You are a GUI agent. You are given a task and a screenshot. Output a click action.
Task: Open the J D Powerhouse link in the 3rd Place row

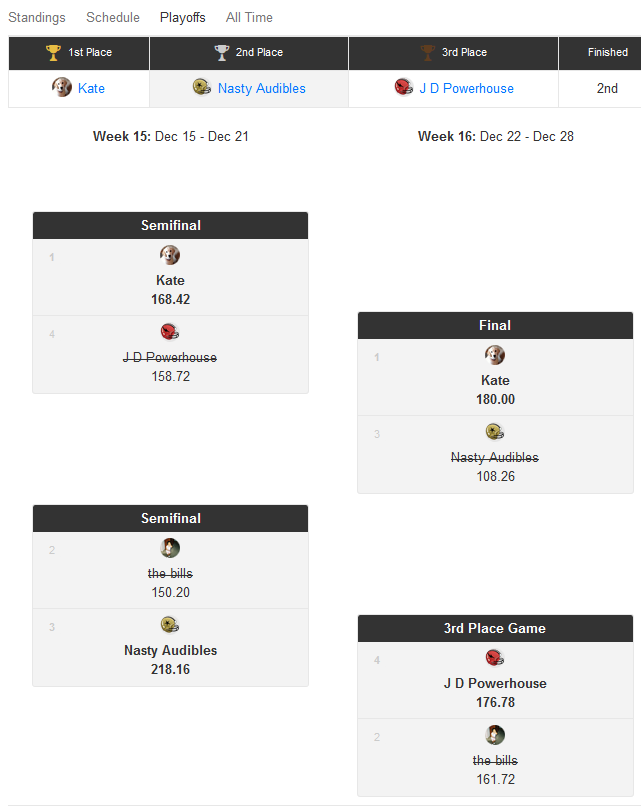pyautogui.click(x=466, y=88)
